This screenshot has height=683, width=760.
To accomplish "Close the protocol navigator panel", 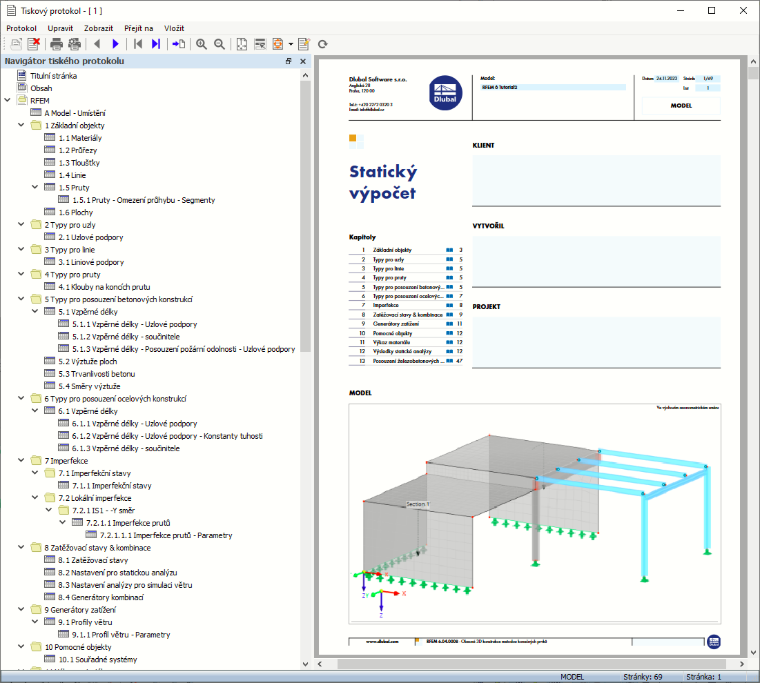I will [x=303, y=61].
